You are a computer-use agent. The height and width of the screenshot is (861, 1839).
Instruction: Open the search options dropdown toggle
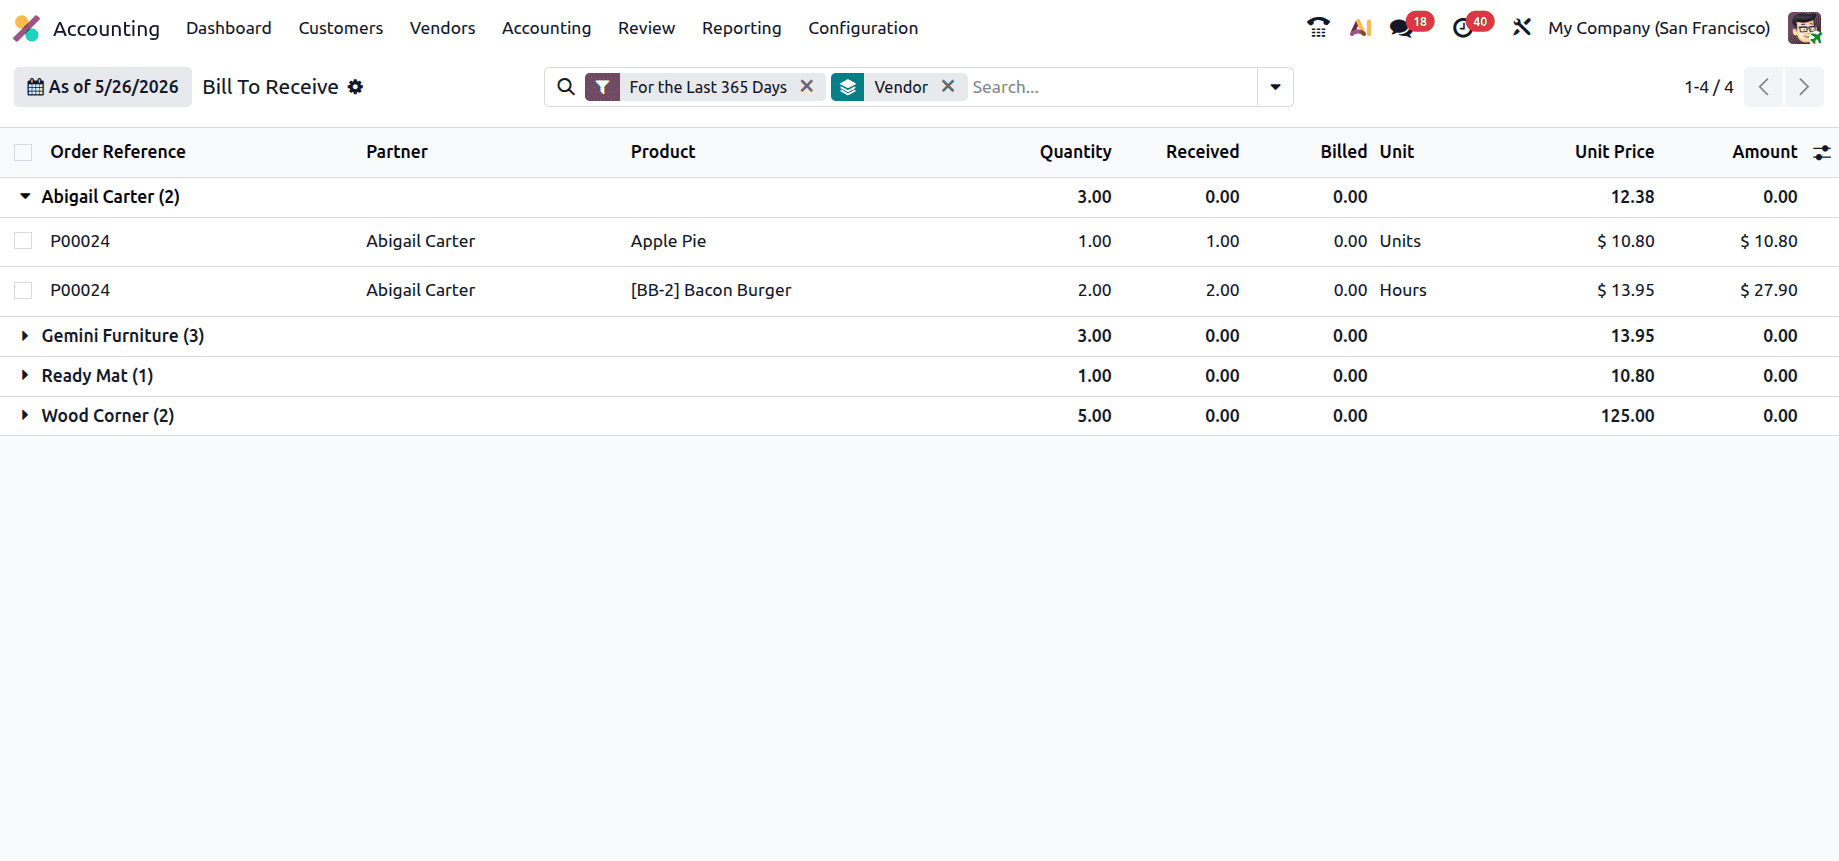click(1275, 87)
